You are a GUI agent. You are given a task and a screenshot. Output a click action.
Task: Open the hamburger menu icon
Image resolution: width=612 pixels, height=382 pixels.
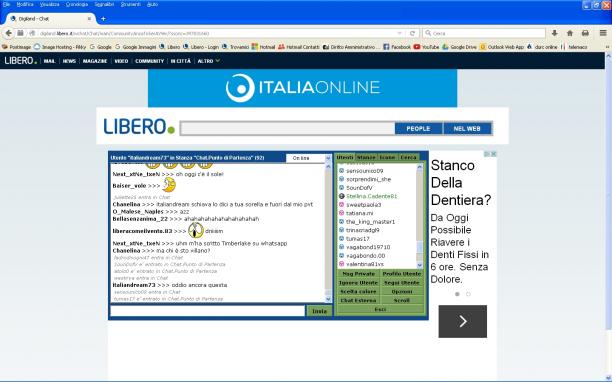(603, 33)
